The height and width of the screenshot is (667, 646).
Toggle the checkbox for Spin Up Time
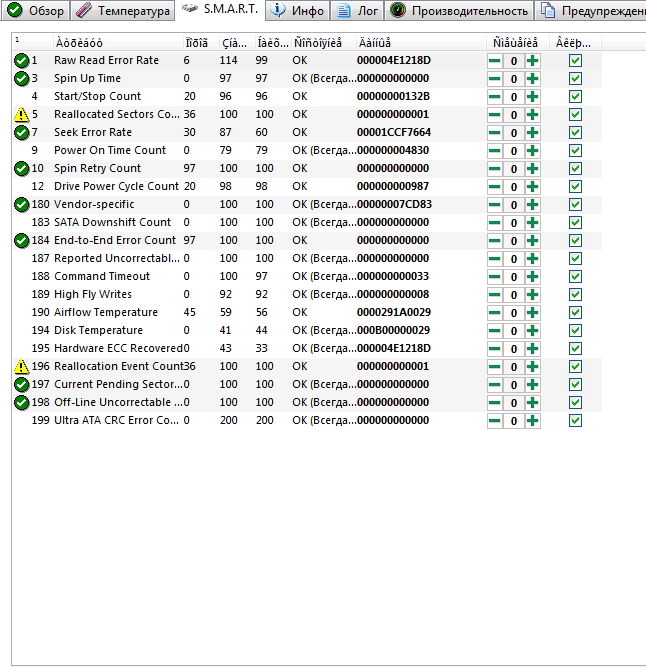tap(575, 79)
